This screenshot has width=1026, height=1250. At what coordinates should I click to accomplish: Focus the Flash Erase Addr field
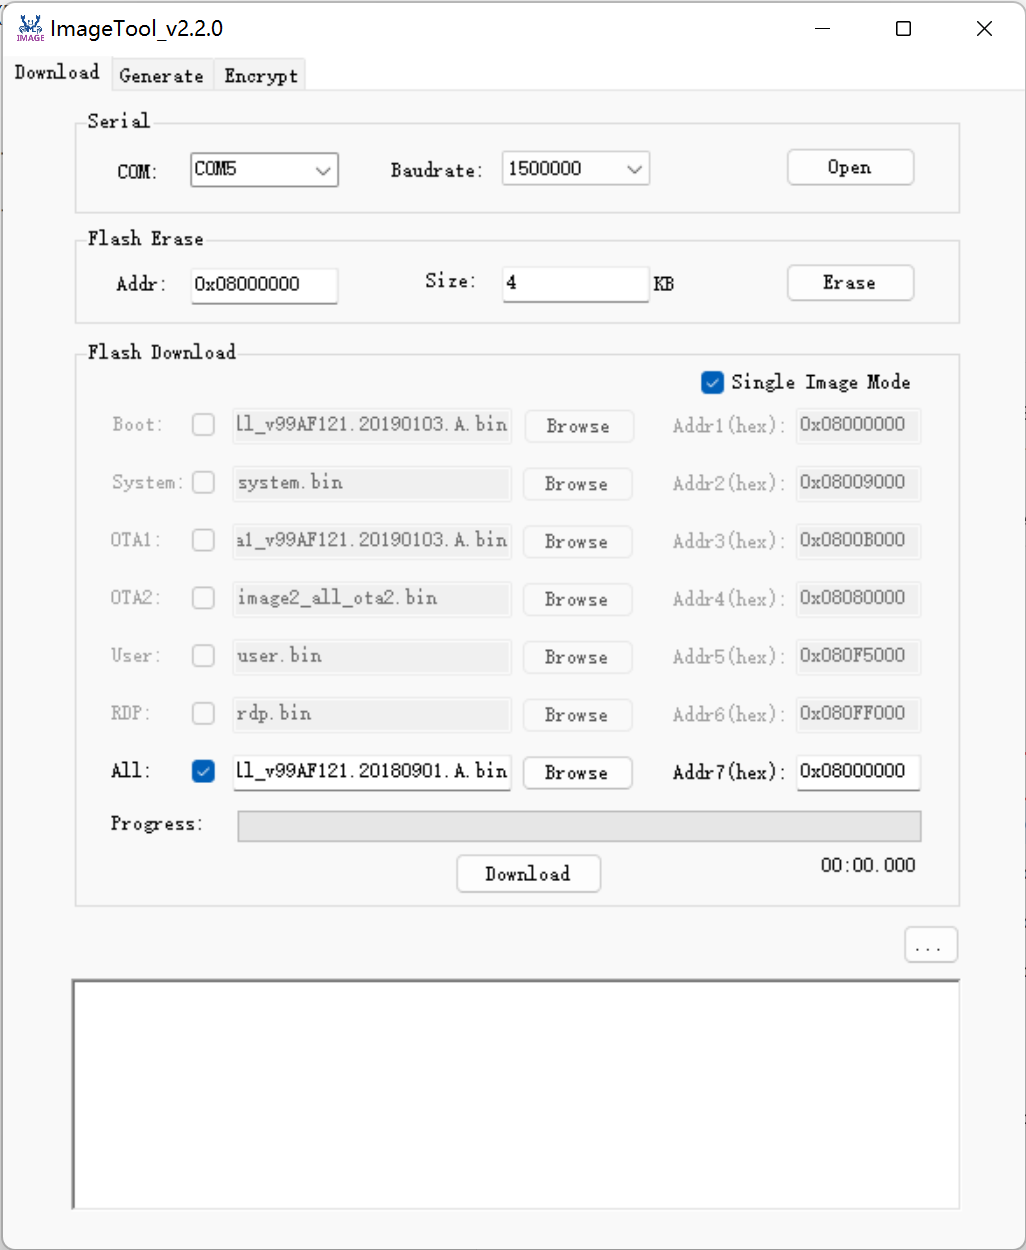pos(264,284)
